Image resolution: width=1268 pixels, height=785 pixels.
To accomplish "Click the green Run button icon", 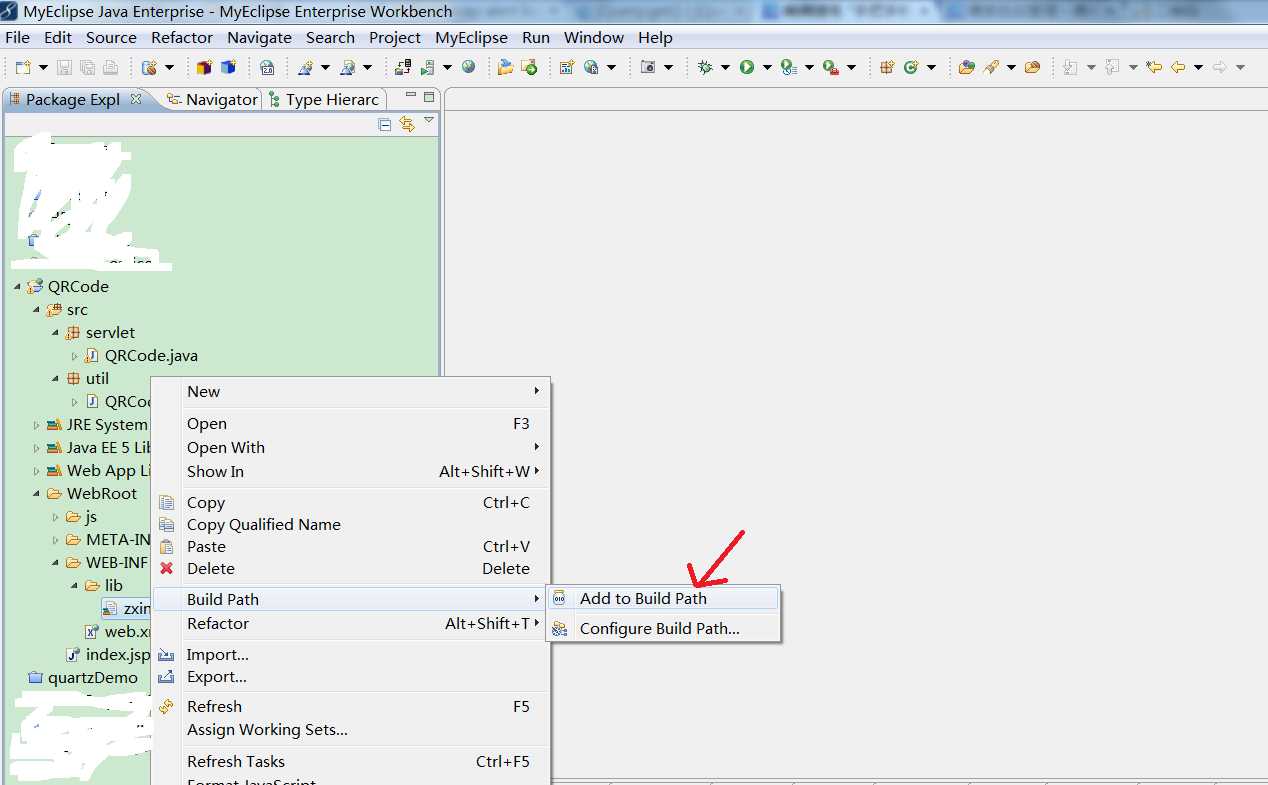I will pyautogui.click(x=746, y=67).
